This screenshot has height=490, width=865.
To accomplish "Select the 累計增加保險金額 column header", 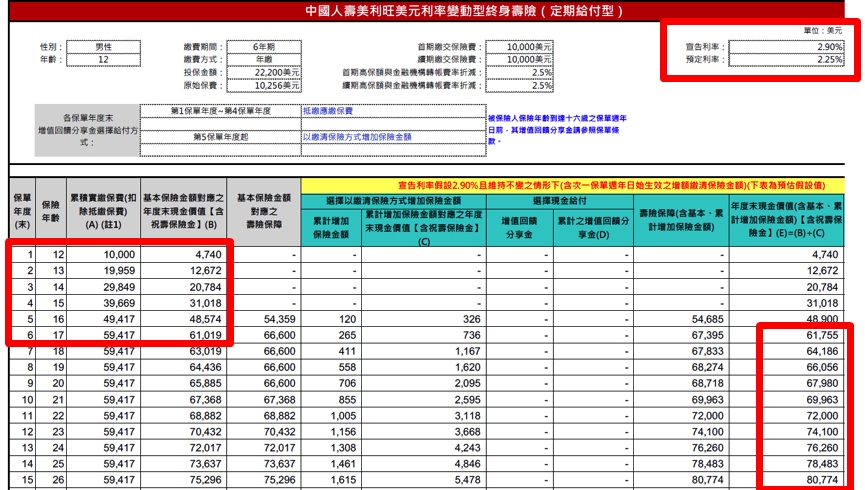I will (331, 227).
